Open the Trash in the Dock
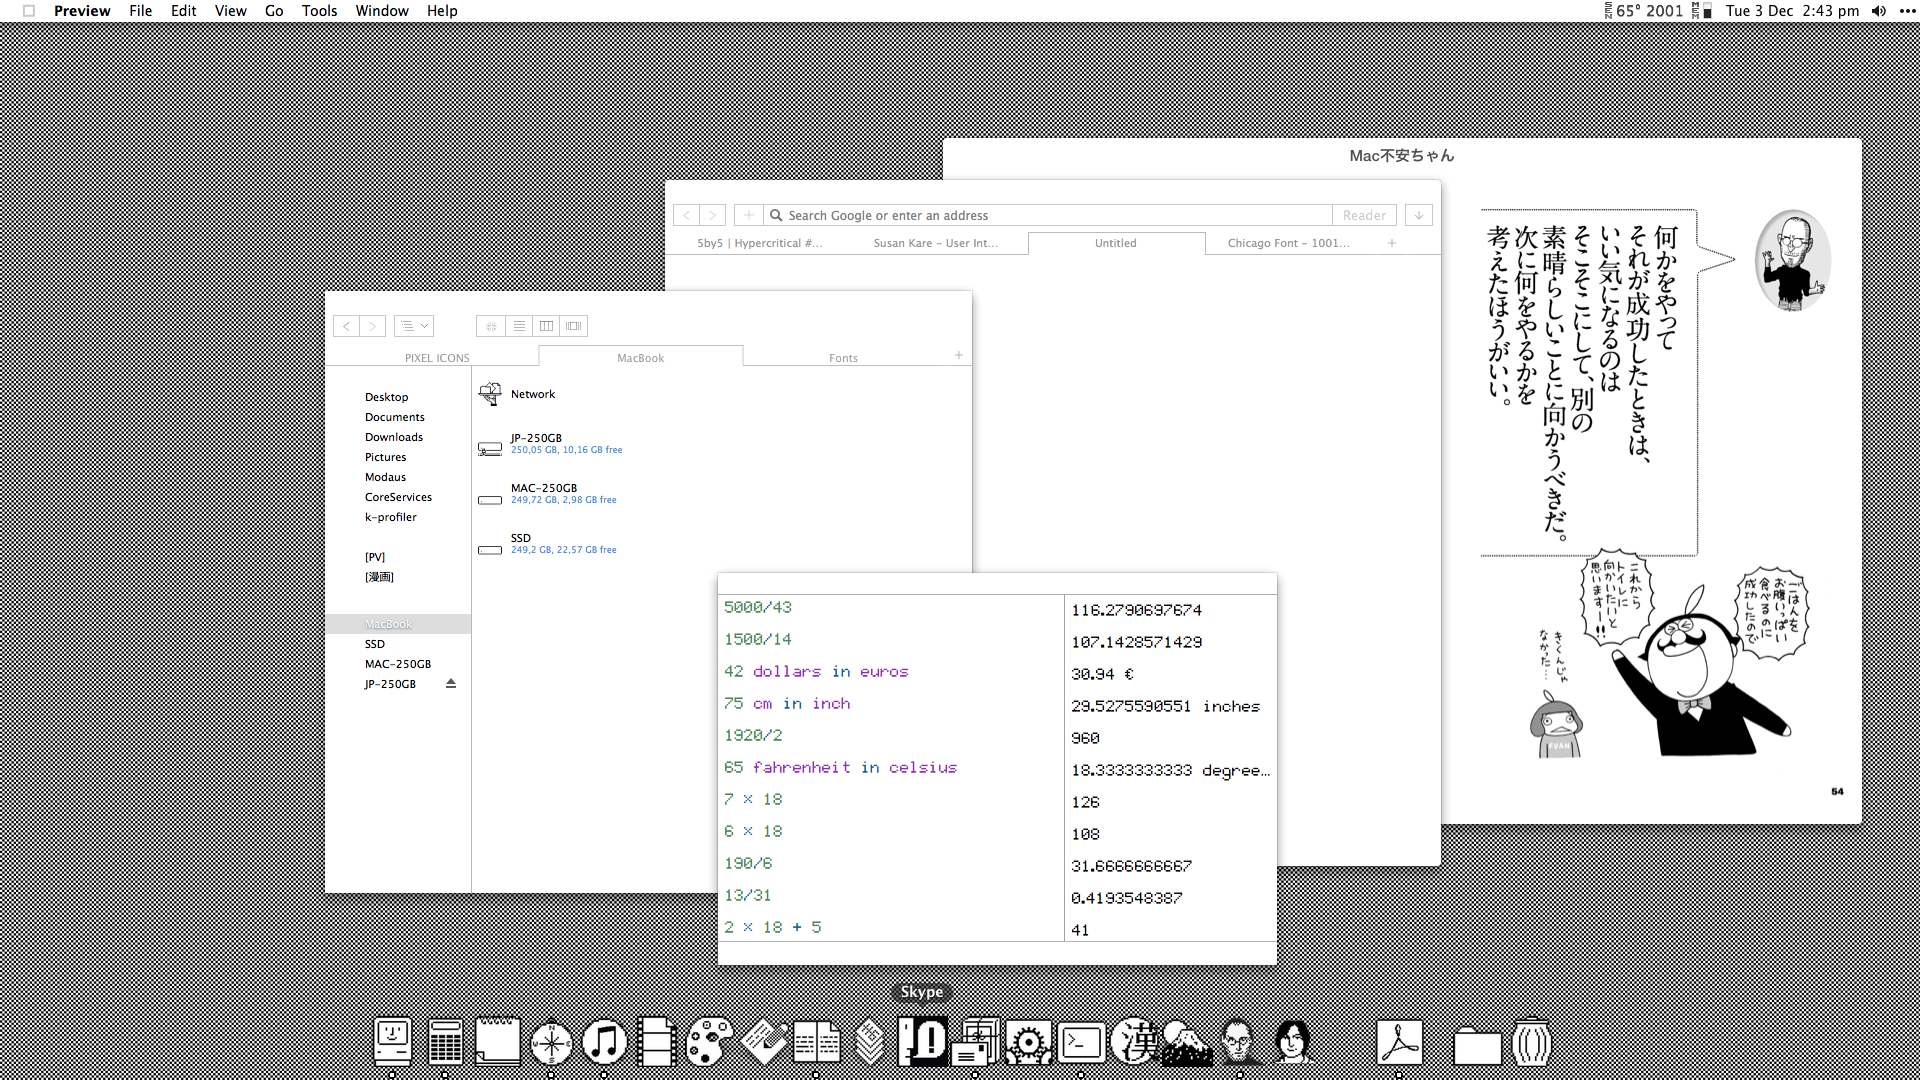Viewport: 1920px width, 1080px height. 1531,1043
